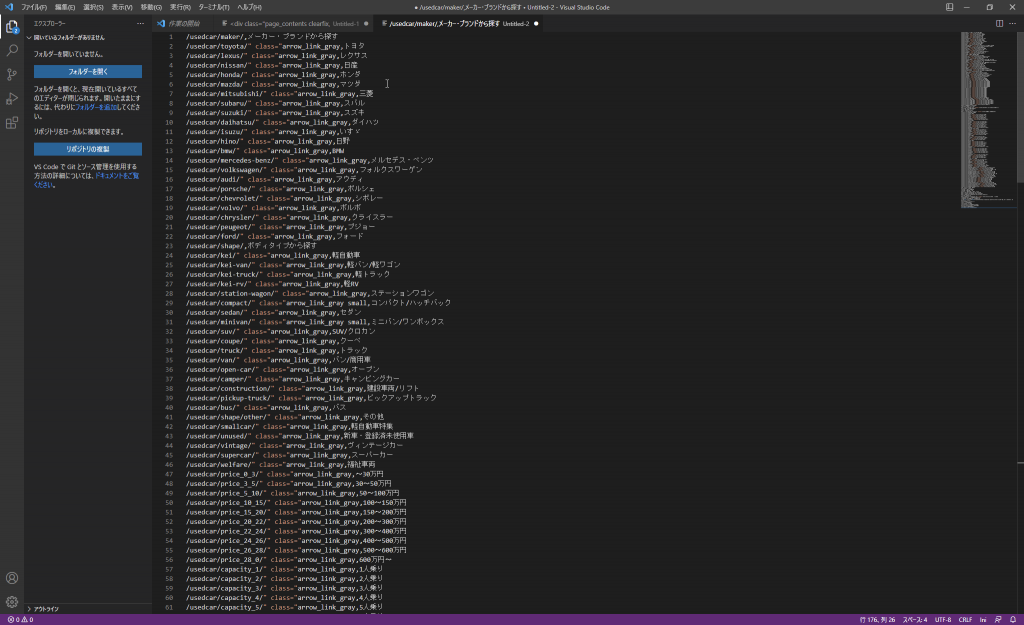Open the notifications bell in status bar

pos(1013,620)
